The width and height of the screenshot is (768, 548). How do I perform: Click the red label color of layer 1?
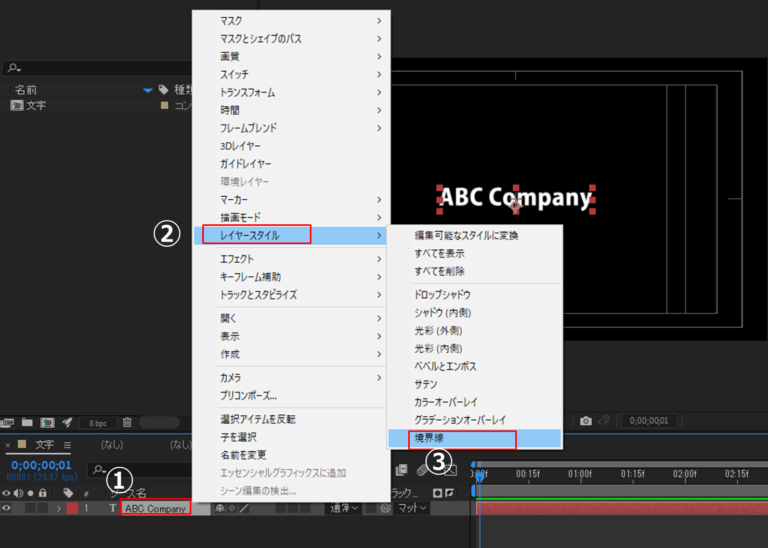[72, 508]
